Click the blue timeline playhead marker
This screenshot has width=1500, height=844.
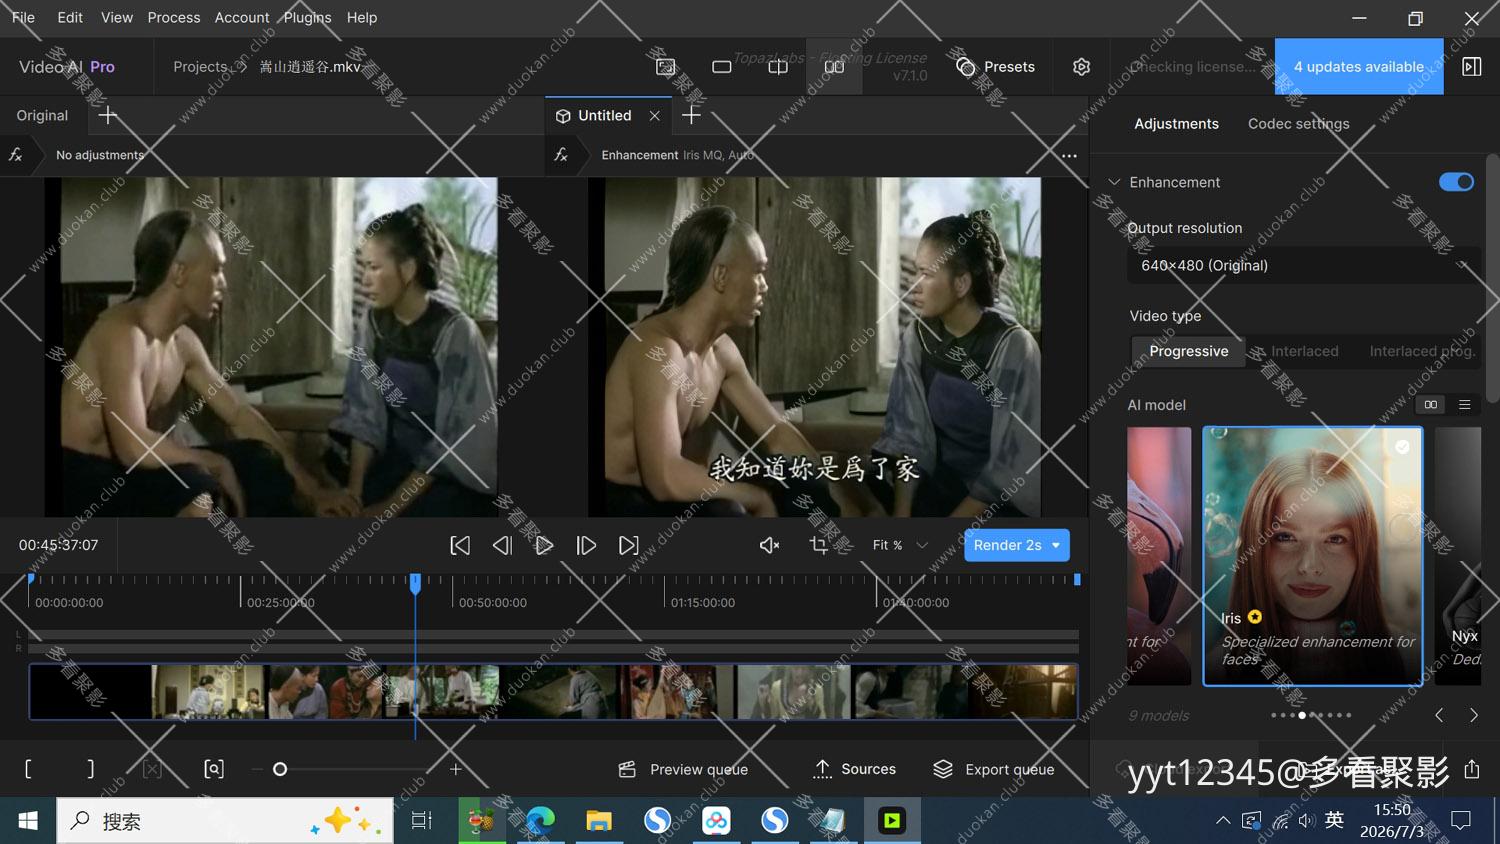(415, 583)
